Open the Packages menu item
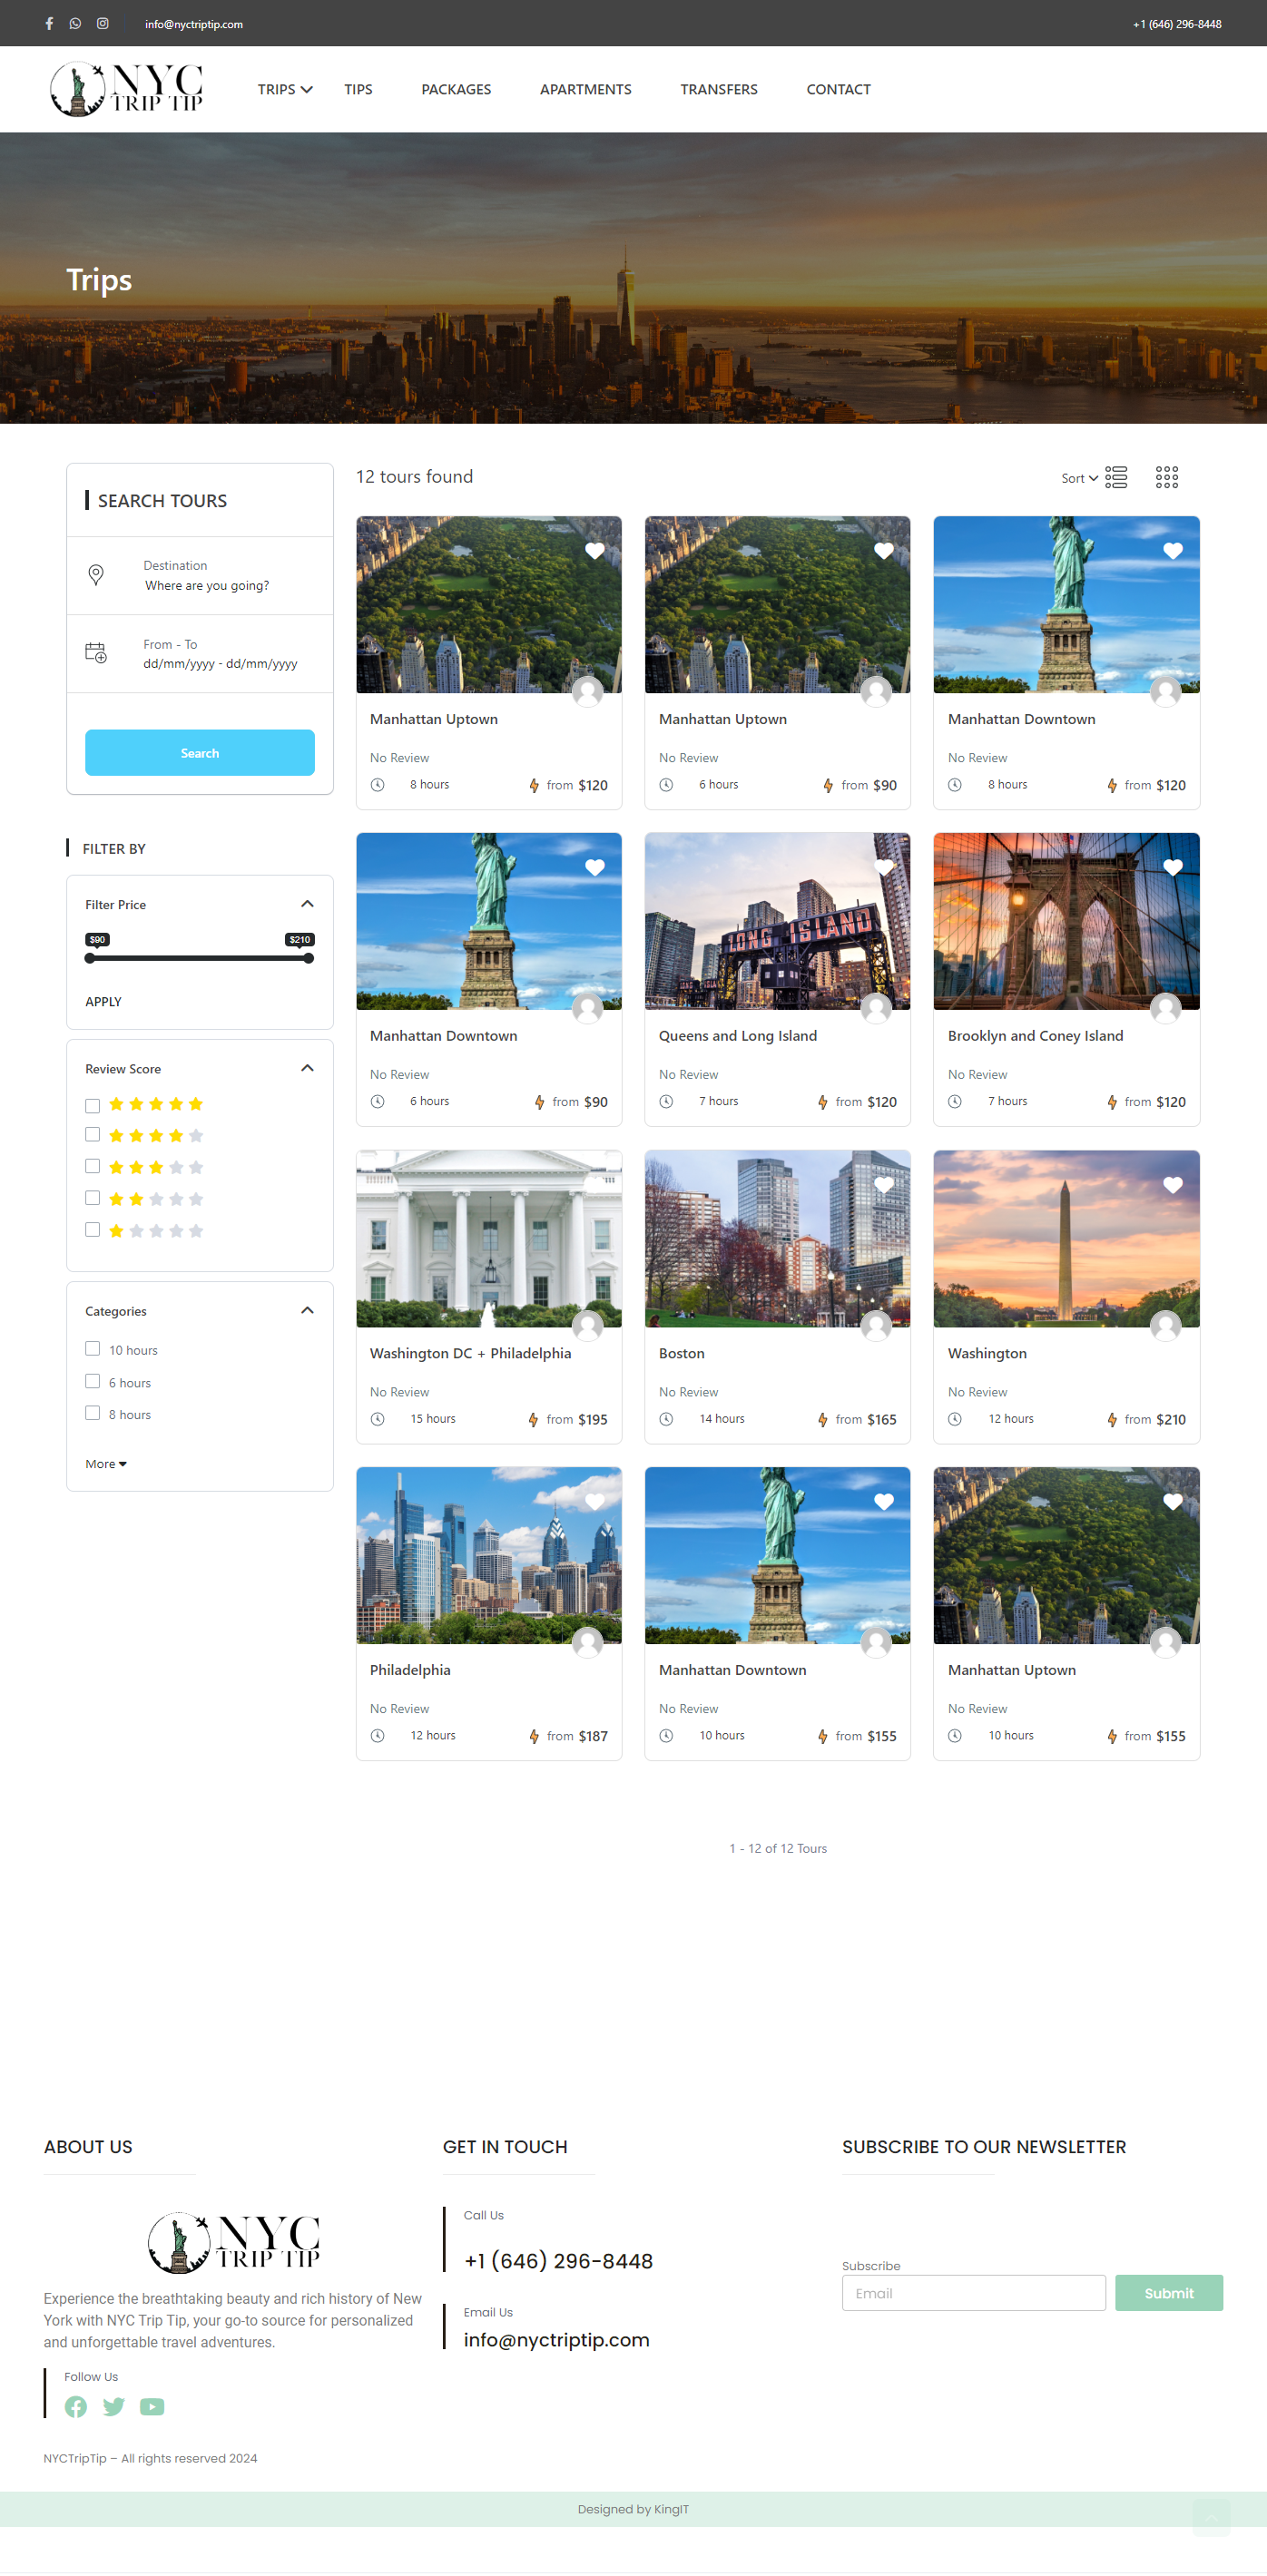The height and width of the screenshot is (2576, 1267). tap(456, 89)
